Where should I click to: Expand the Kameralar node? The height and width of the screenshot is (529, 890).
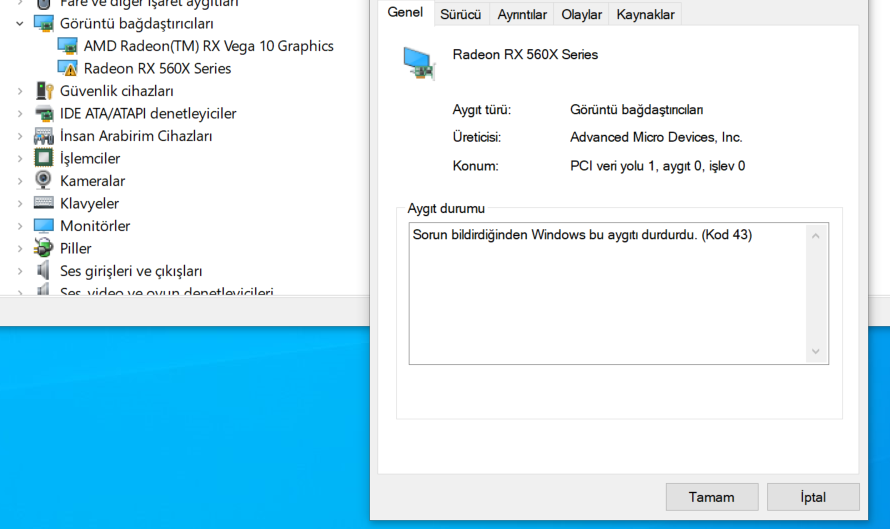coord(20,181)
